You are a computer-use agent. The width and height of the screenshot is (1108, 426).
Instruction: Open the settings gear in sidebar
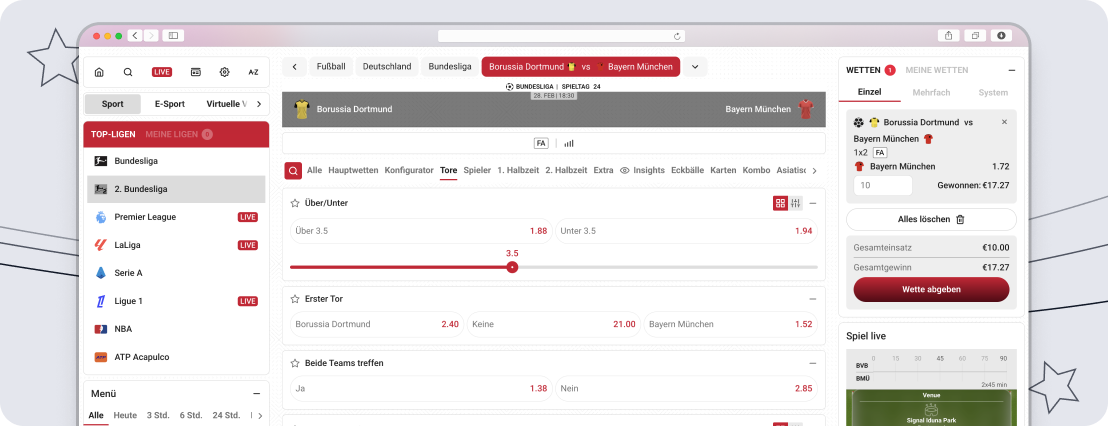pos(224,72)
